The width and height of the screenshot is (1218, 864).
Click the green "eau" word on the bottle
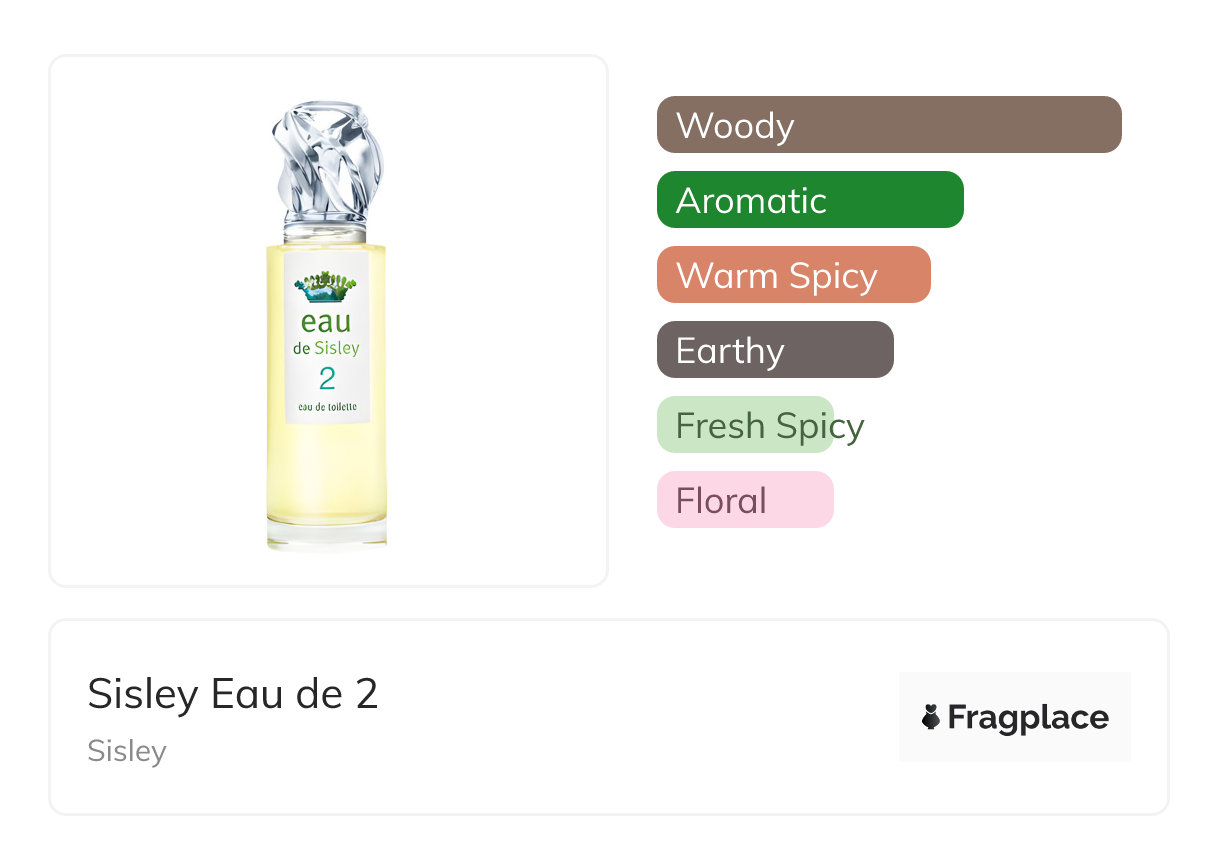326,322
